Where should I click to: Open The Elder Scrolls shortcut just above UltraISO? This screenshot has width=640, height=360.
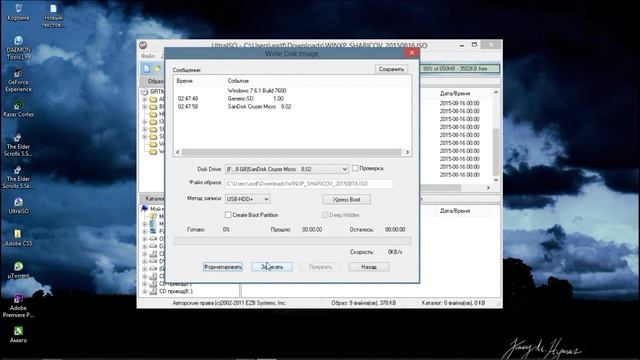(x=18, y=177)
